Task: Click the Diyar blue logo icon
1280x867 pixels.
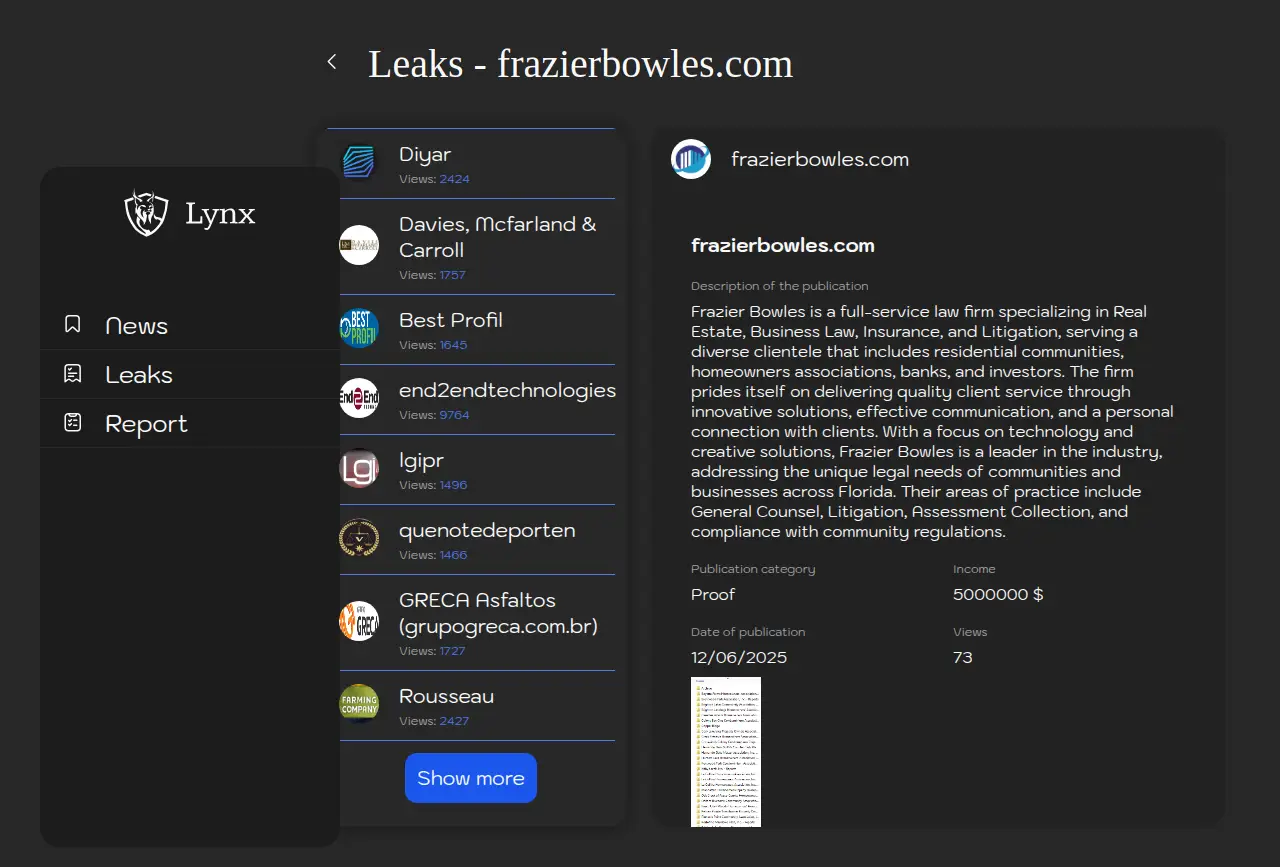Action: pyautogui.click(x=359, y=162)
